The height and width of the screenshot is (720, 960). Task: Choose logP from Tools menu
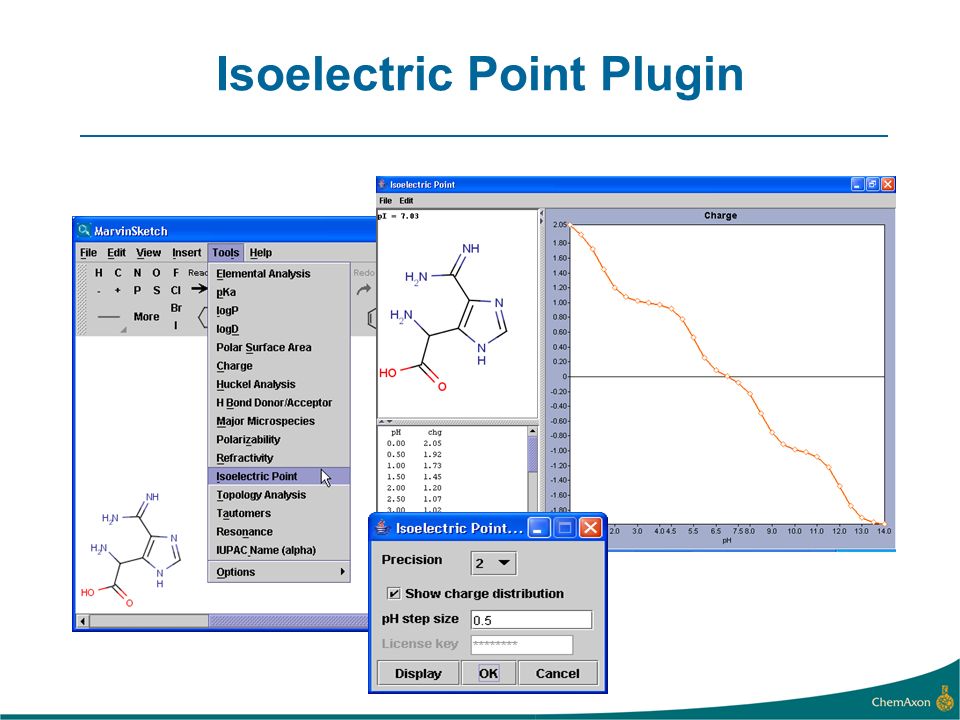[x=279, y=310]
